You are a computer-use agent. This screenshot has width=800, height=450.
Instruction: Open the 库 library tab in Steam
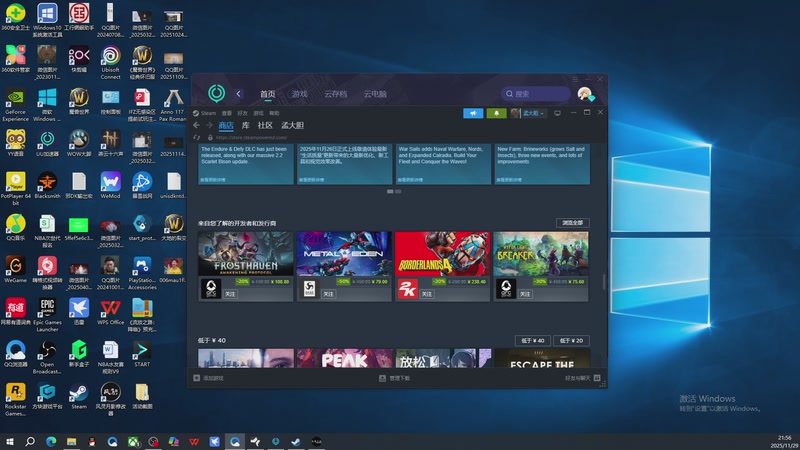click(245, 126)
